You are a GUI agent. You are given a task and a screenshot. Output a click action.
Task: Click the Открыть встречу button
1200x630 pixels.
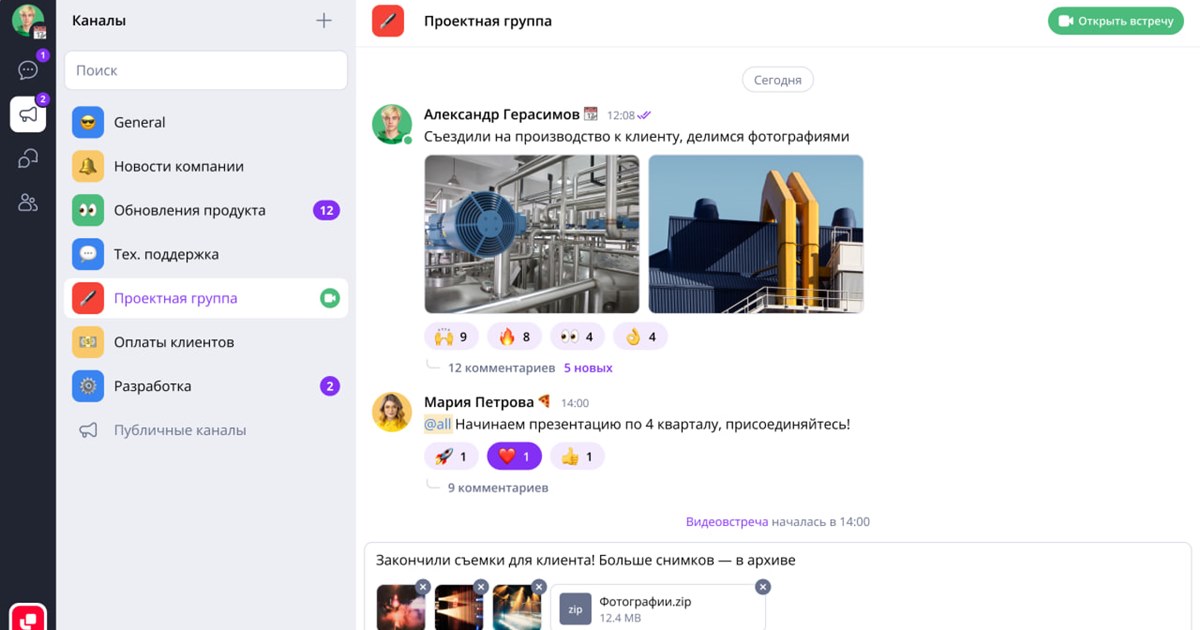[x=1115, y=21]
